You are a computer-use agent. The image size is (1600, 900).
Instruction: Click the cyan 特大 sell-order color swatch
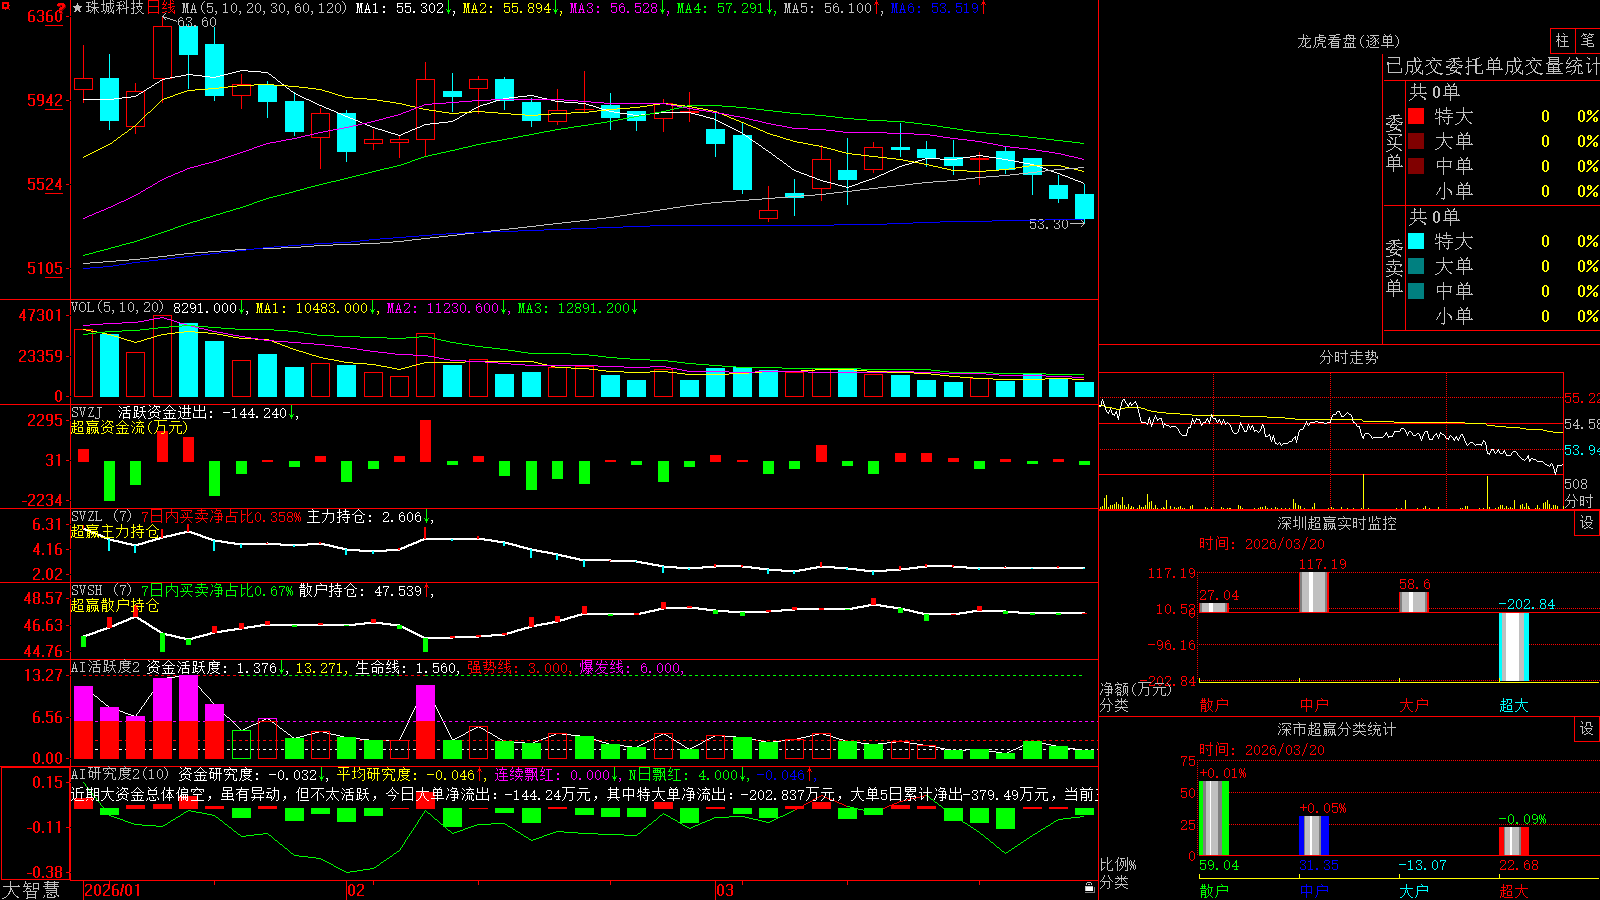click(1416, 241)
